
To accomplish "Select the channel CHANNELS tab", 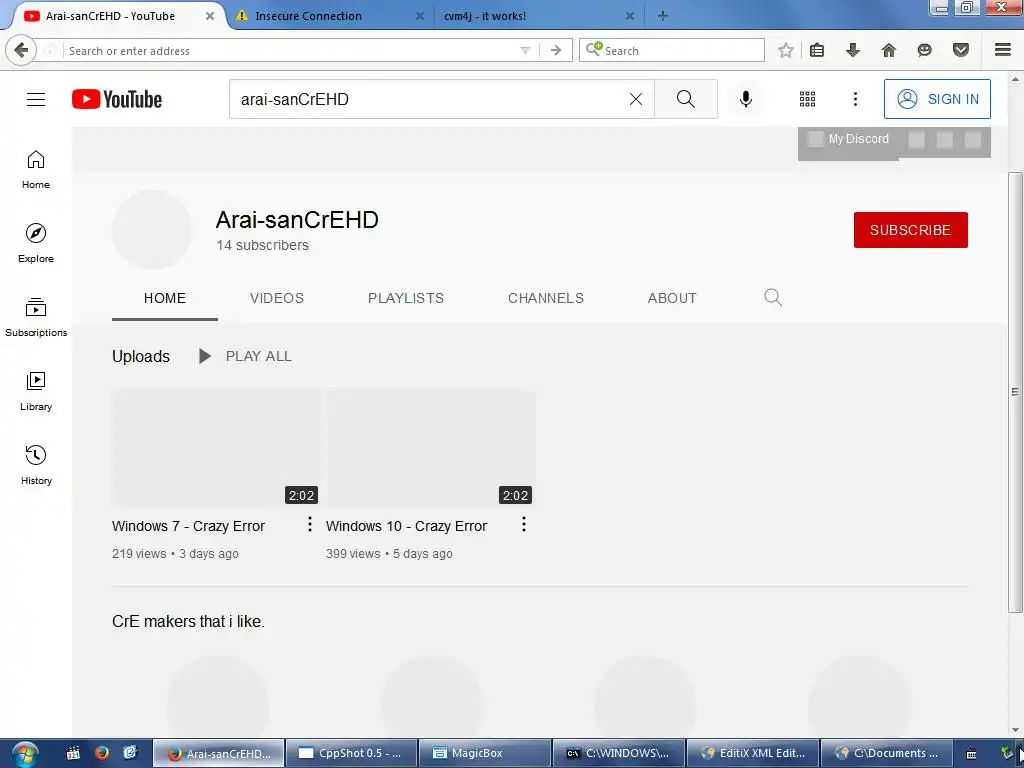I will pyautogui.click(x=546, y=298).
